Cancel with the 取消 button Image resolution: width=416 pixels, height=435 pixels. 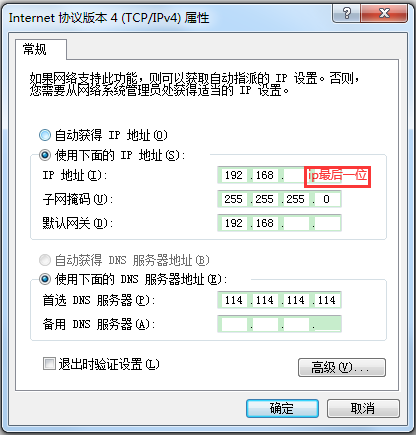click(x=363, y=408)
